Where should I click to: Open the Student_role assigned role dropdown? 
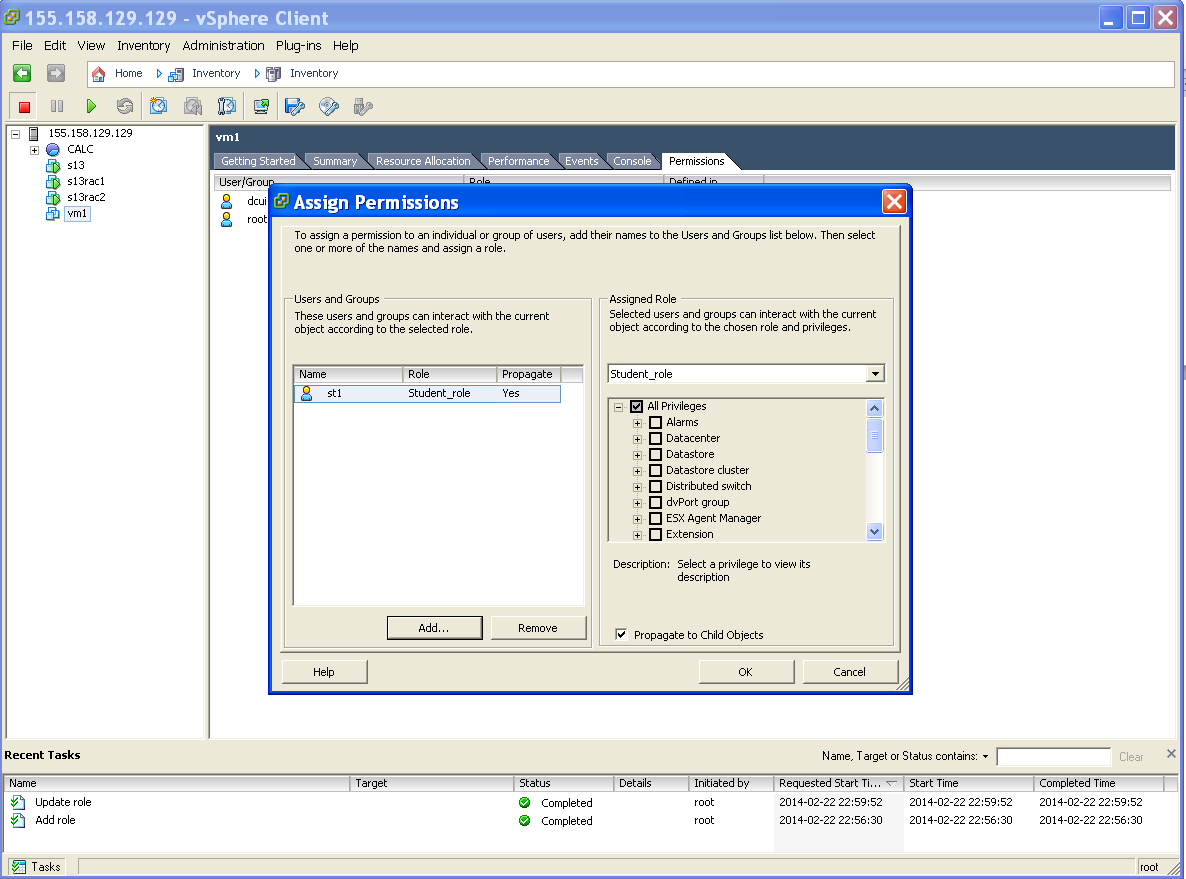(x=875, y=374)
